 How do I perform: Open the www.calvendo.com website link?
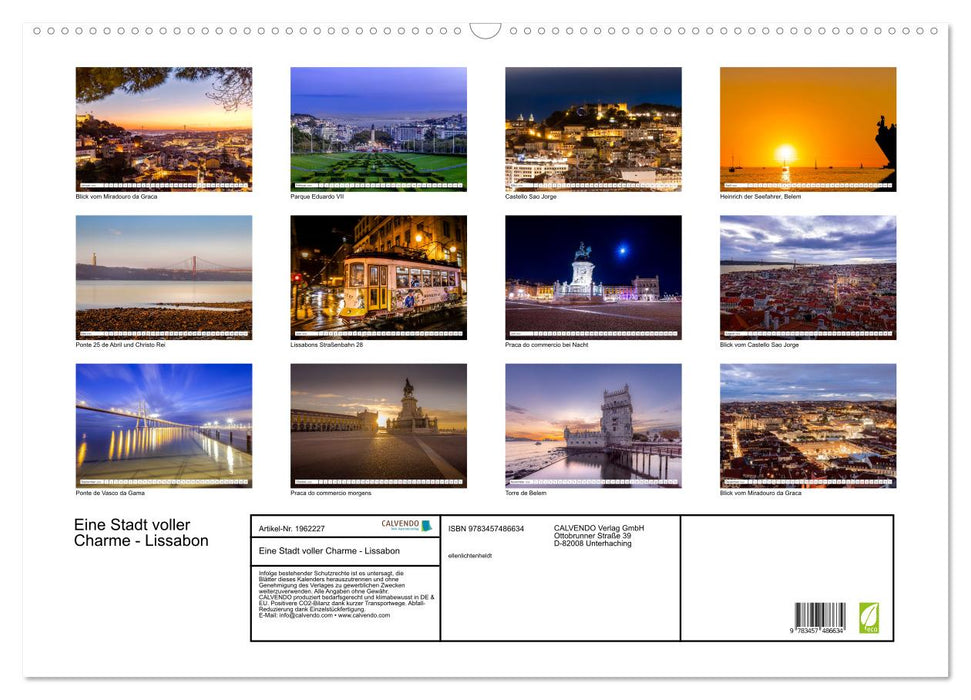coord(362,614)
